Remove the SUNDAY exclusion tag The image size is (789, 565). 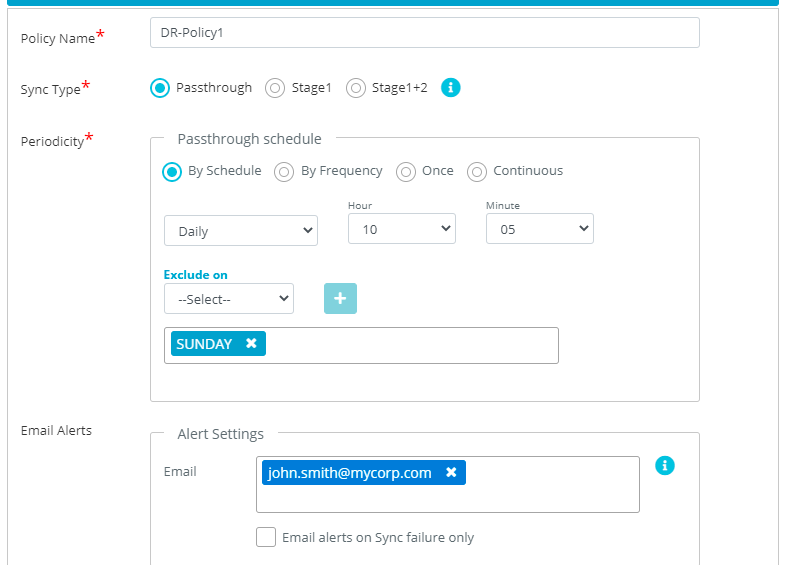251,344
